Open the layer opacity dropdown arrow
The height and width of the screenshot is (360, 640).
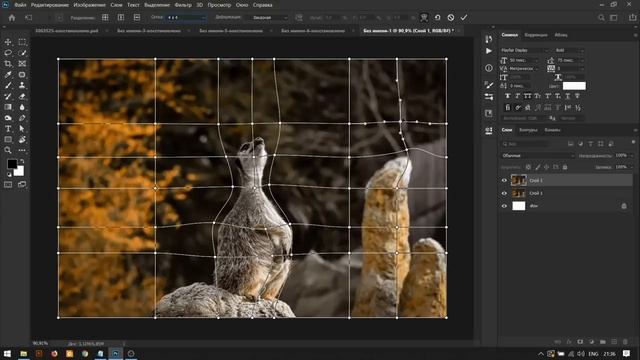tap(631, 156)
